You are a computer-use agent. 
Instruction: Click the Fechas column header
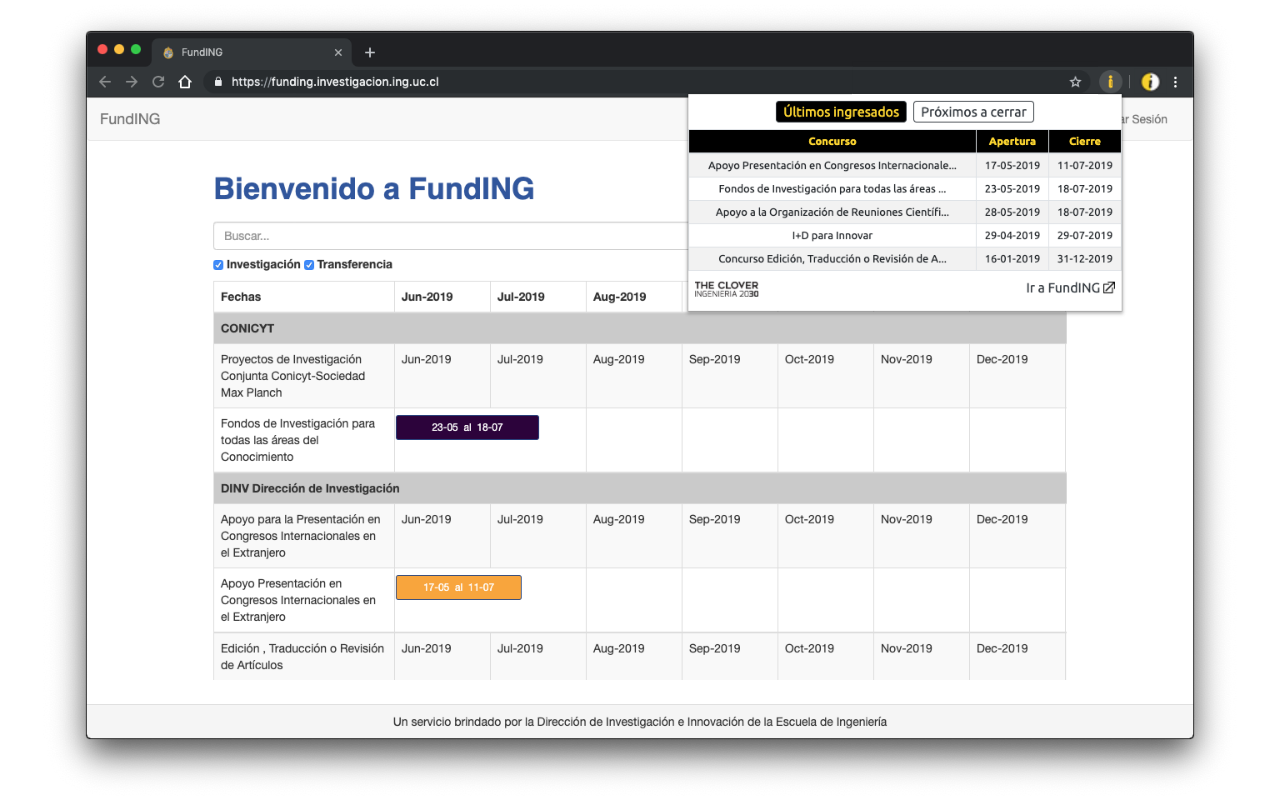coord(303,297)
